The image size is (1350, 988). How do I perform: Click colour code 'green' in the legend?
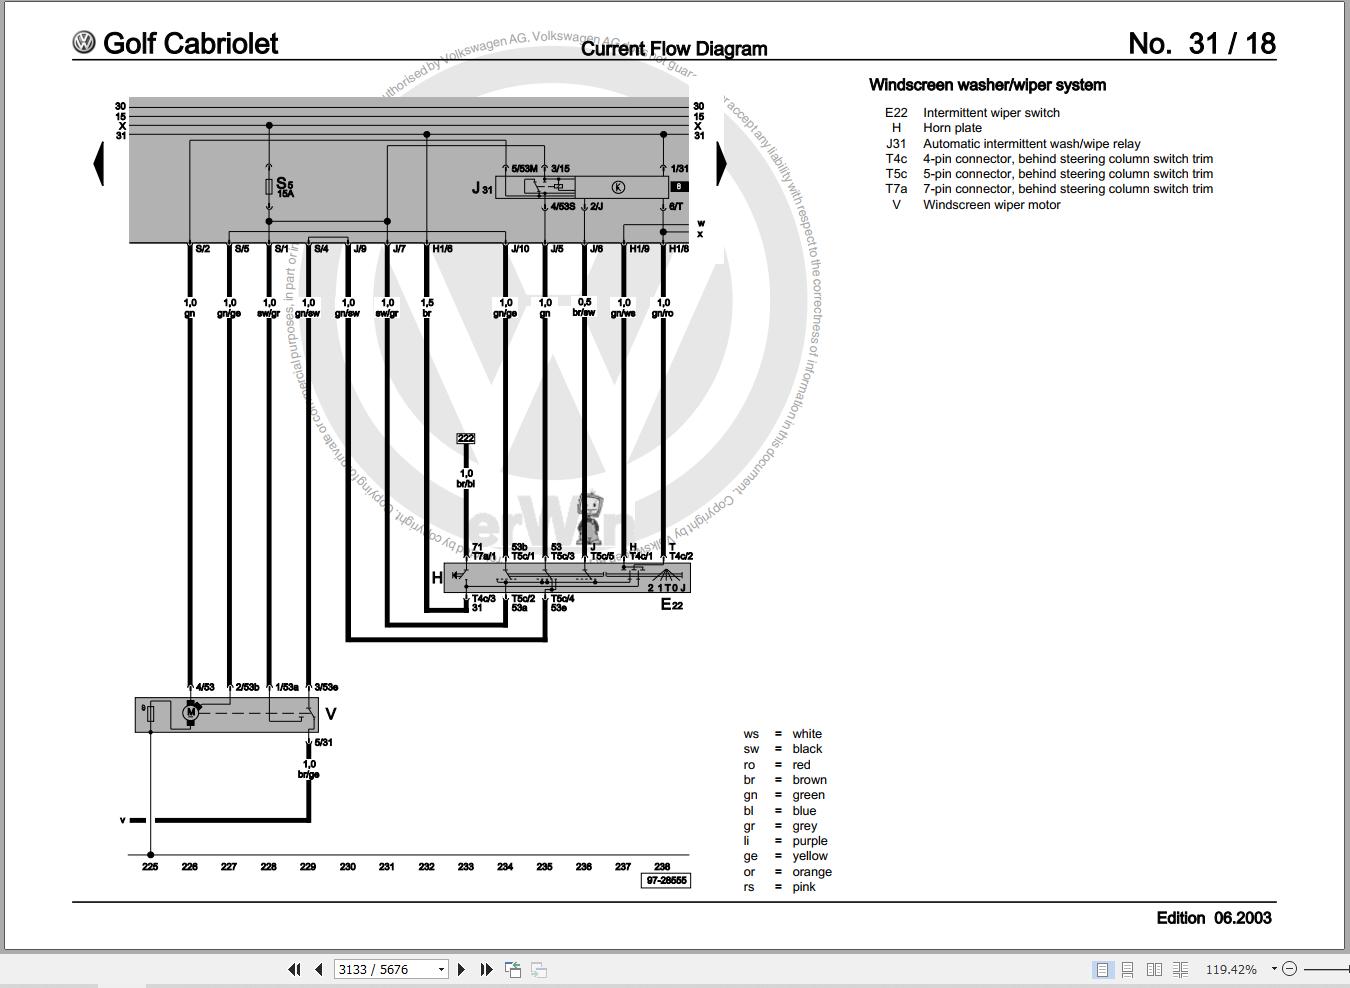tap(808, 795)
